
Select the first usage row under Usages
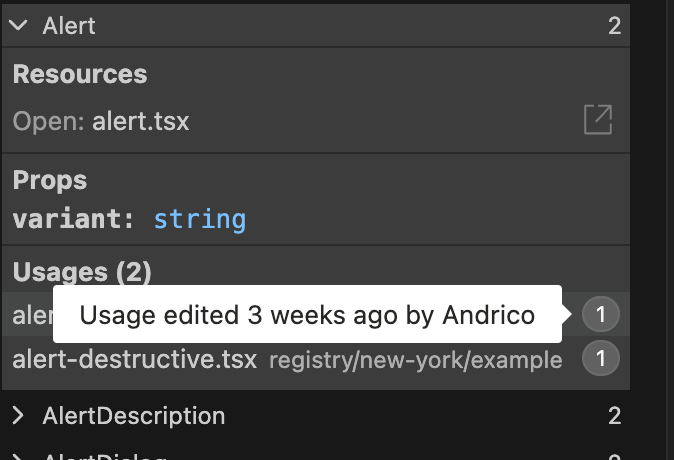(x=30, y=316)
